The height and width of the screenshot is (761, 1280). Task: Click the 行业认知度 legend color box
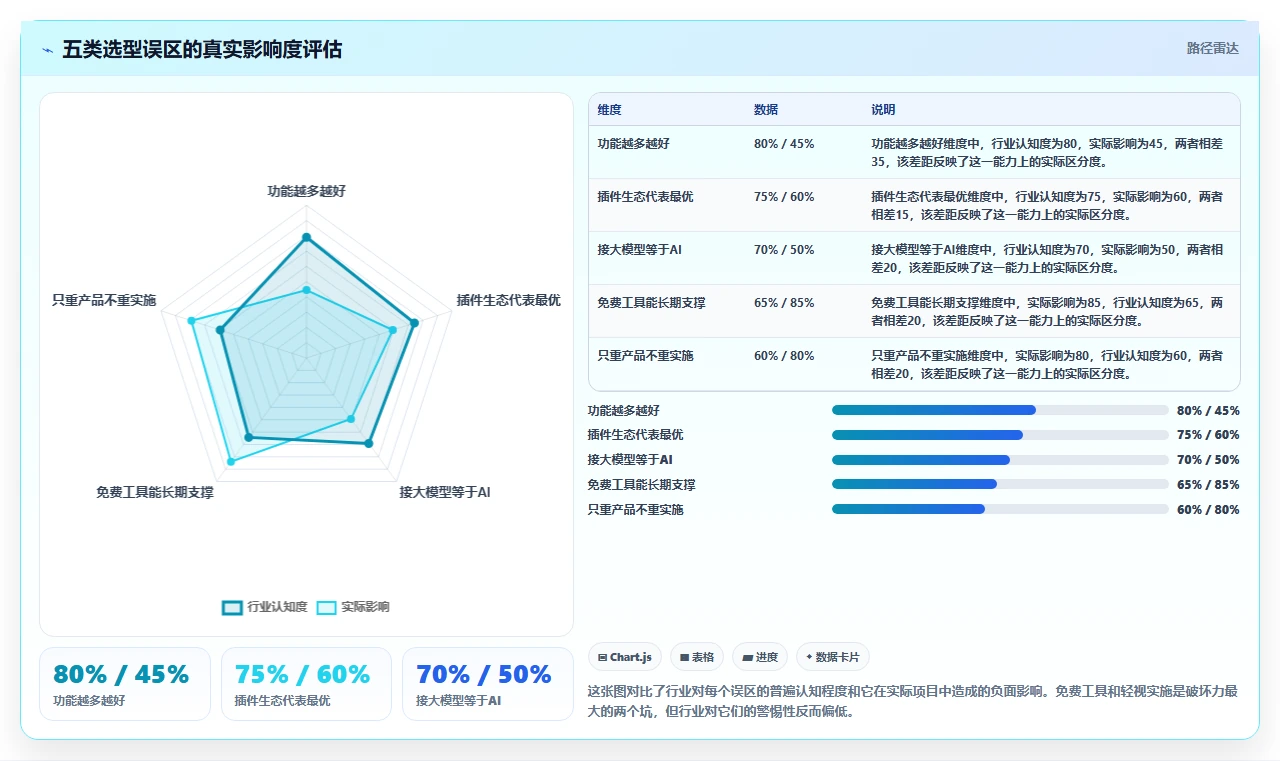[232, 607]
